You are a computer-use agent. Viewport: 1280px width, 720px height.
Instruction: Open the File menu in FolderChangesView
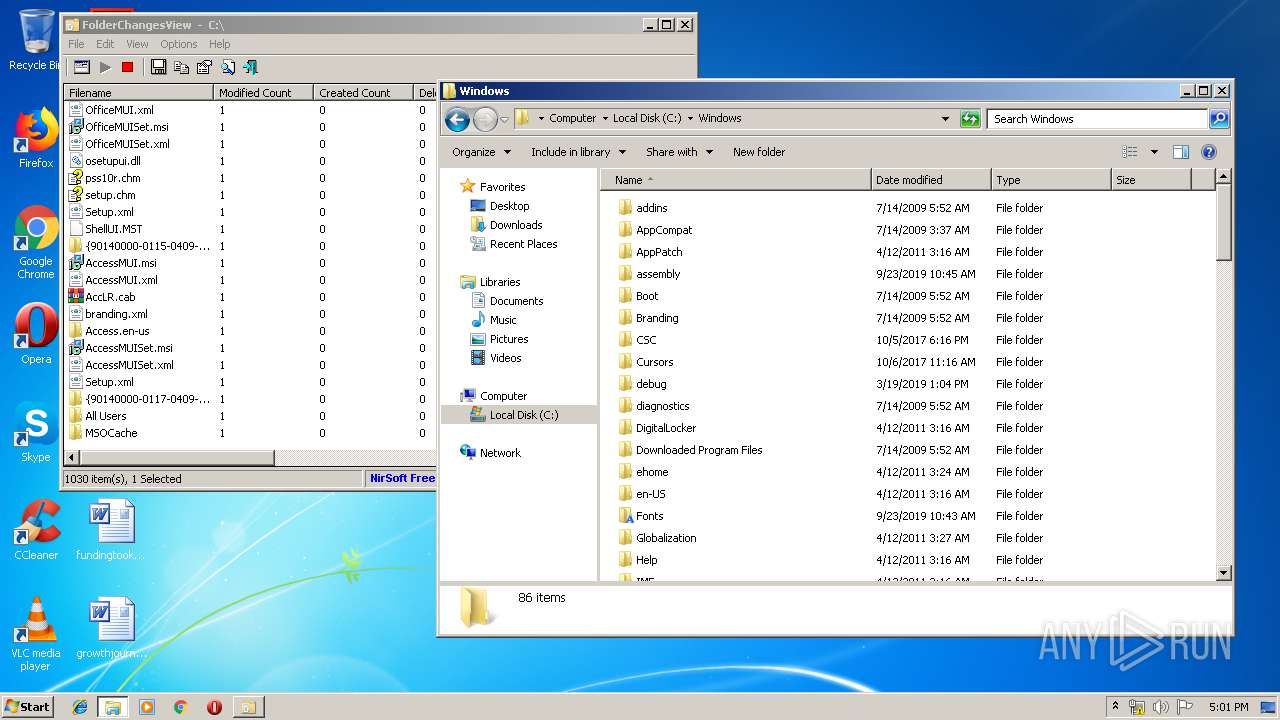pos(76,44)
